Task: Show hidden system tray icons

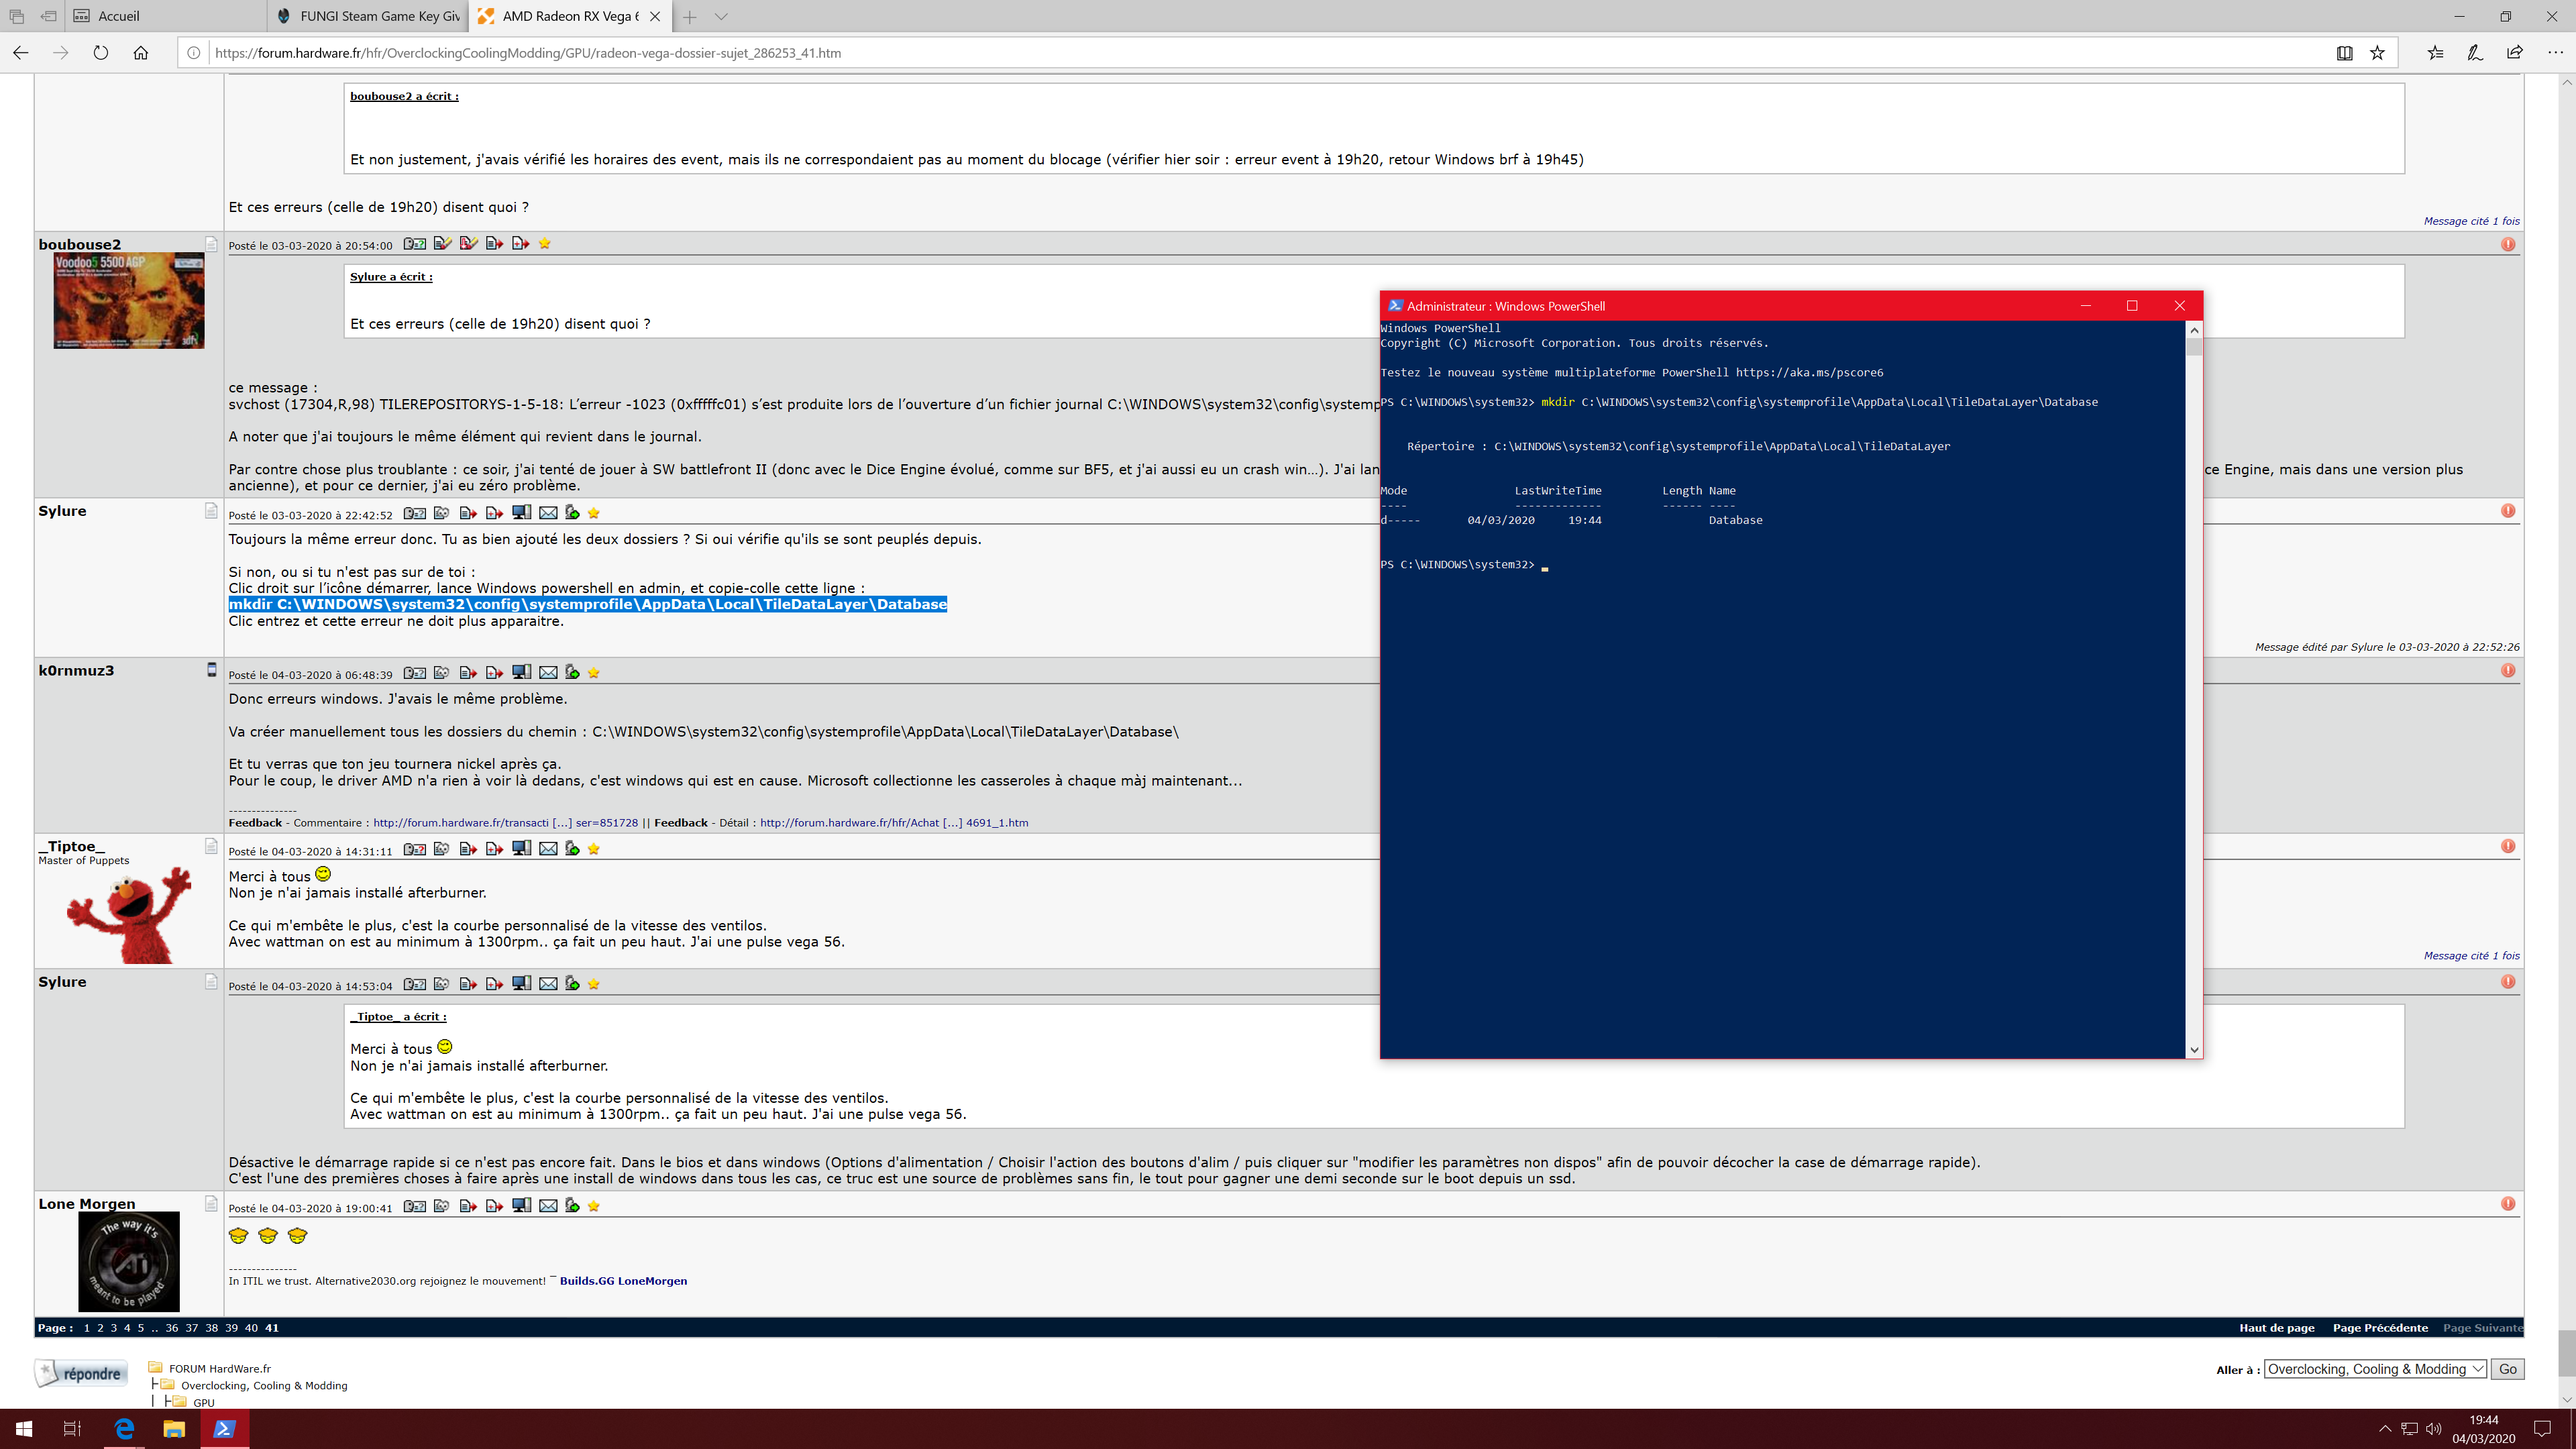Action: (2385, 1429)
